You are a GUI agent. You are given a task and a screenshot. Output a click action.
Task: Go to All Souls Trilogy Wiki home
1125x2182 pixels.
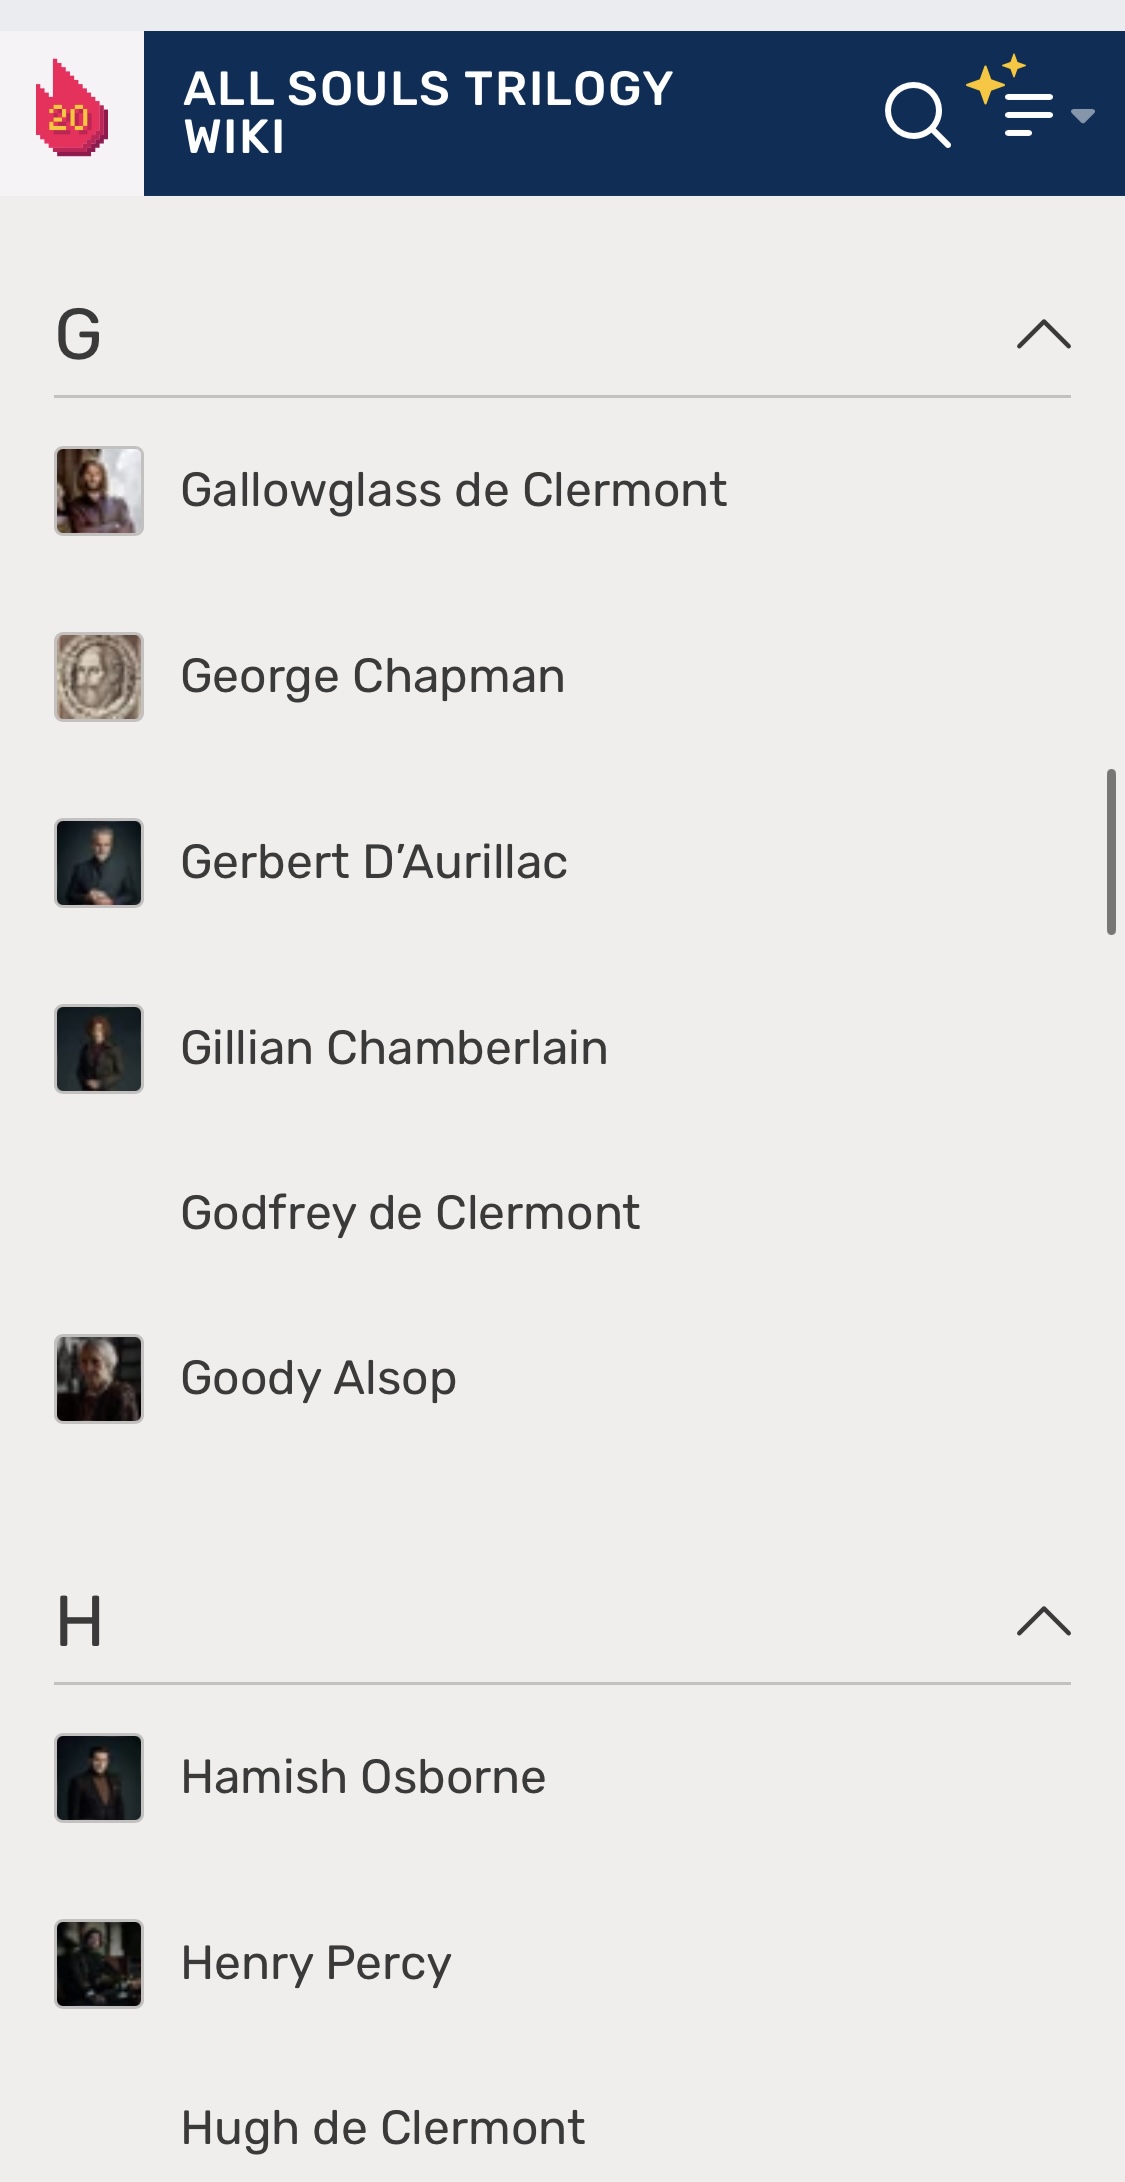tap(428, 112)
